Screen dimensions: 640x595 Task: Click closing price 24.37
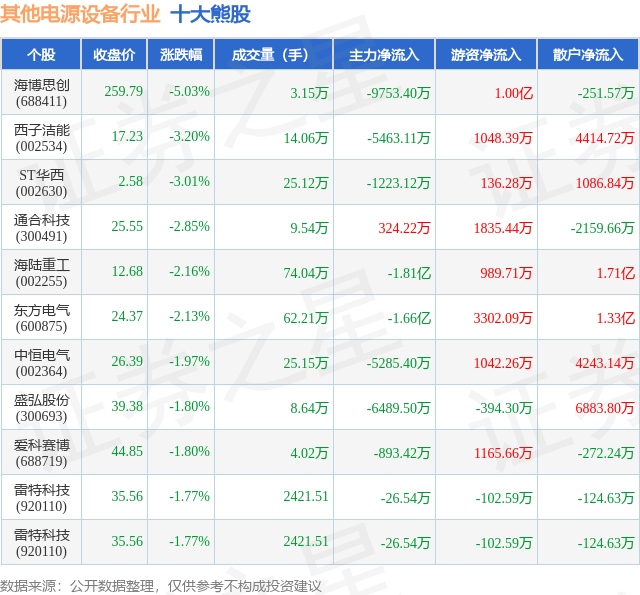(x=127, y=316)
